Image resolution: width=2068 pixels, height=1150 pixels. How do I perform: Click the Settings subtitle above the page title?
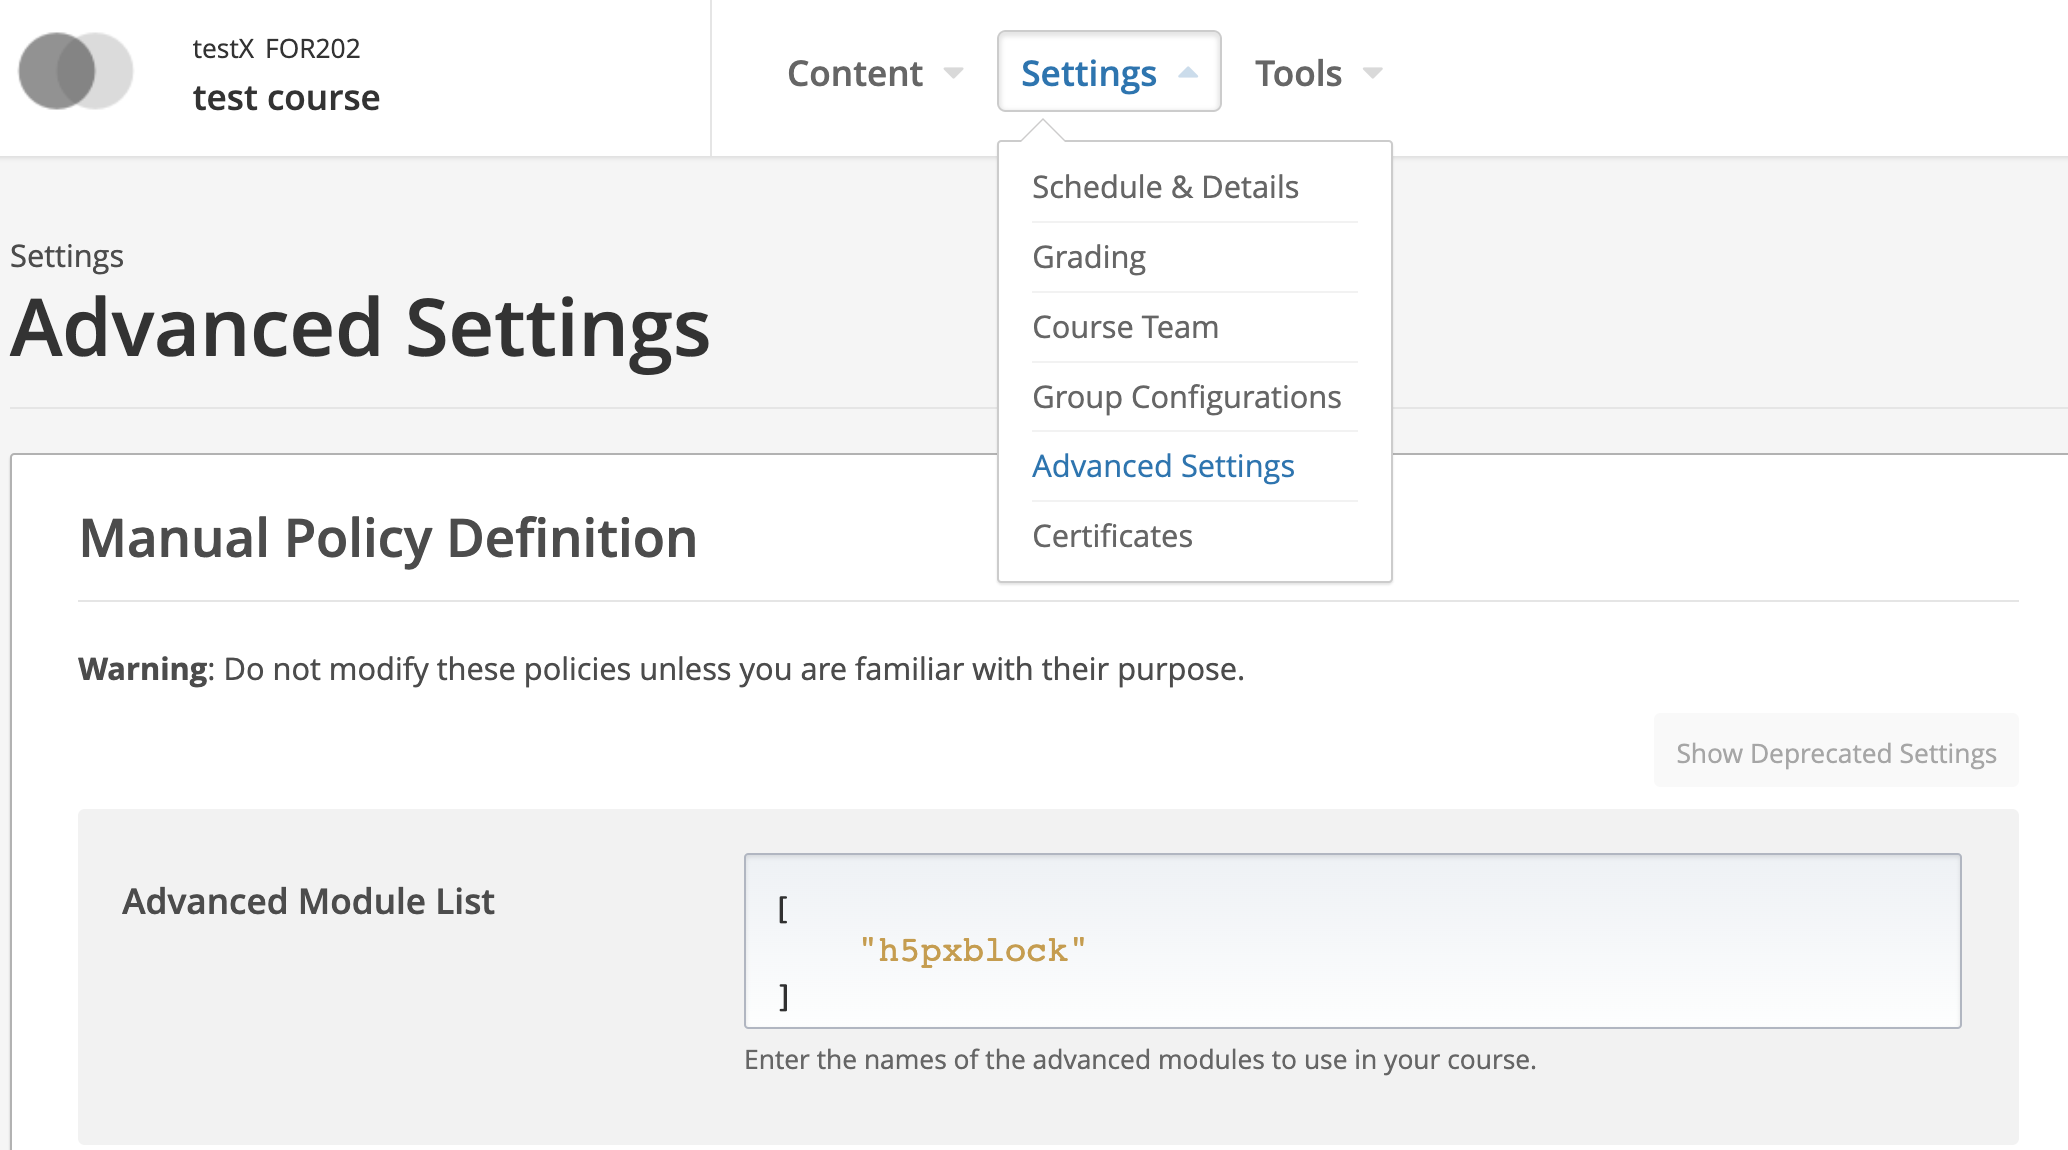pyautogui.click(x=67, y=256)
